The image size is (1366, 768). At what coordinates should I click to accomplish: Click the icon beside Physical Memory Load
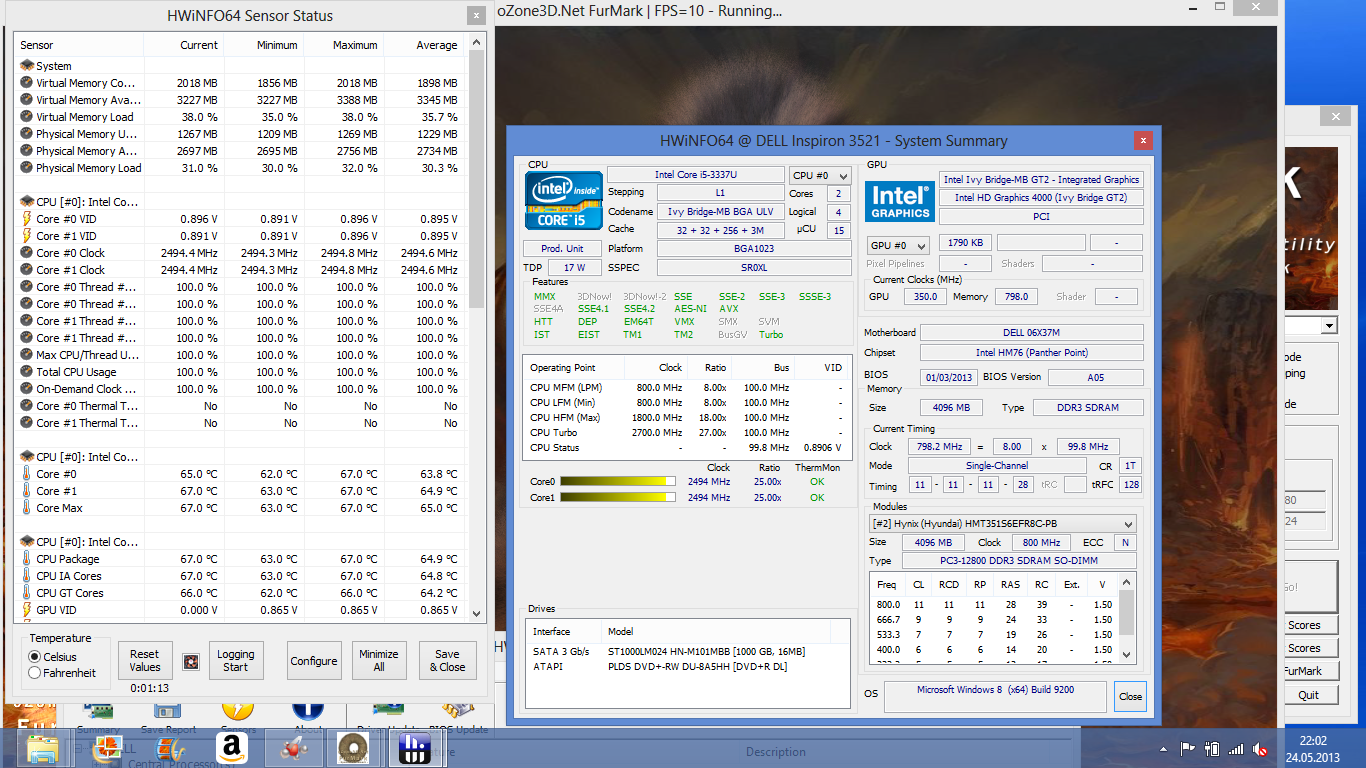point(26,168)
